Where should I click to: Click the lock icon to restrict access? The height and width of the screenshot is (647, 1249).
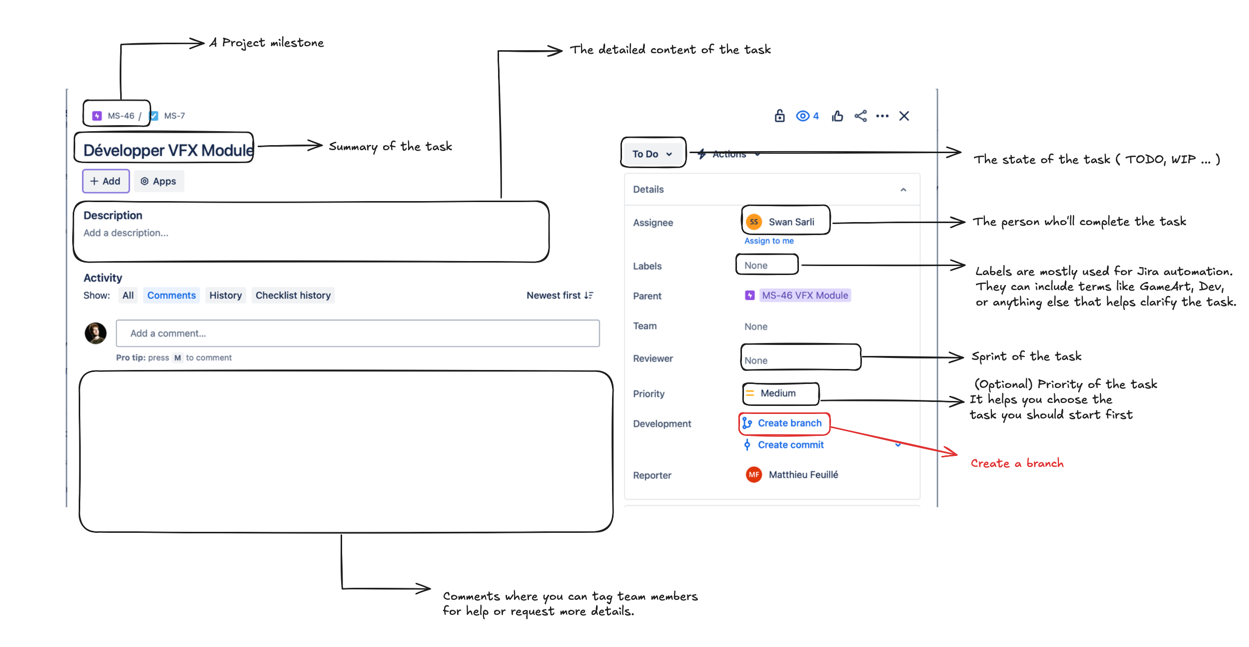tap(779, 115)
